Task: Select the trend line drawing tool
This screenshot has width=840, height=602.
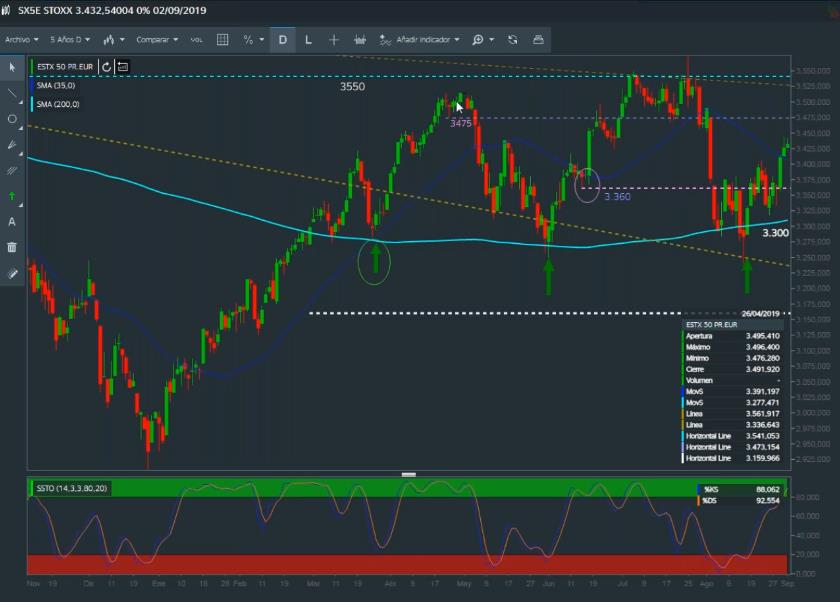Action: tap(12, 93)
